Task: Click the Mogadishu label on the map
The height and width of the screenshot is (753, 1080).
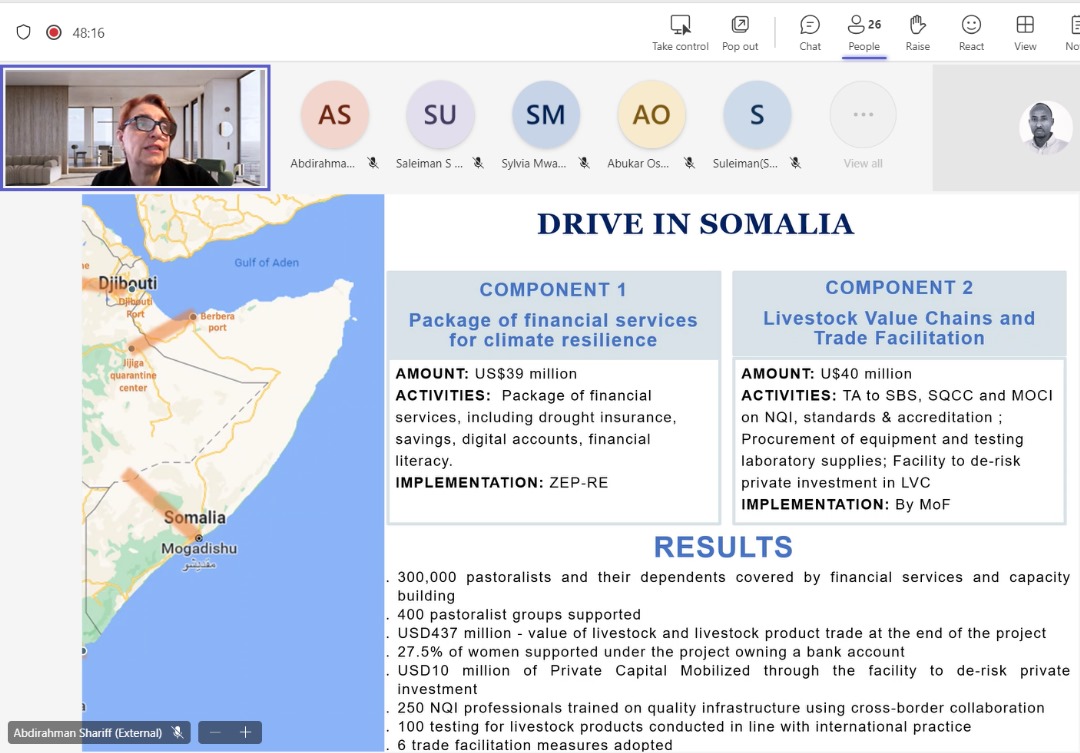Action: tap(199, 548)
